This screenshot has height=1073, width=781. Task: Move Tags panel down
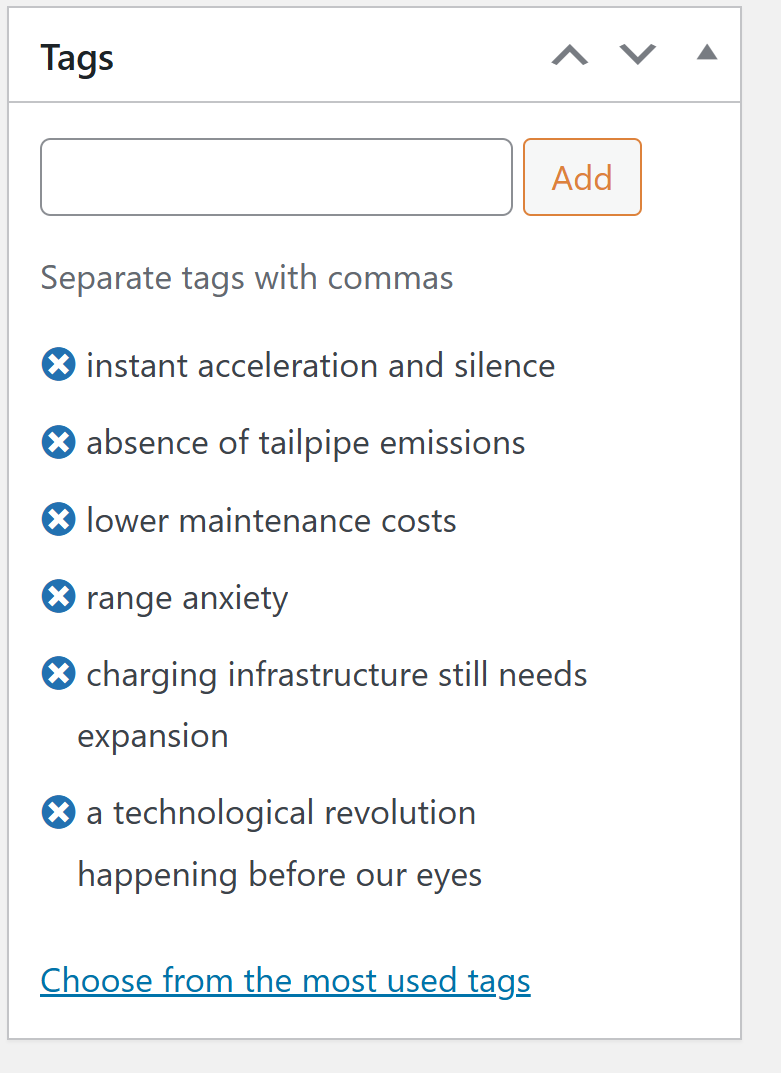click(x=638, y=54)
